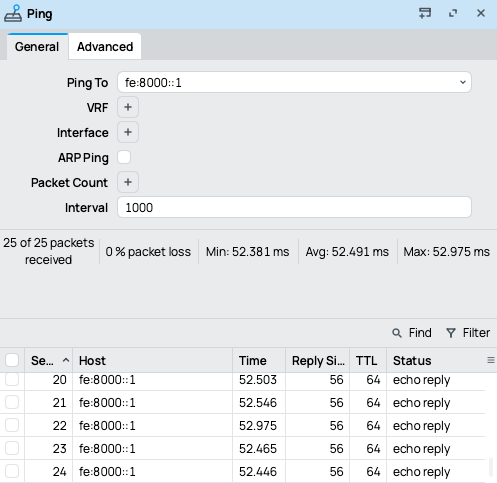Check the checkbox for sequence 23 row

(x=12, y=448)
